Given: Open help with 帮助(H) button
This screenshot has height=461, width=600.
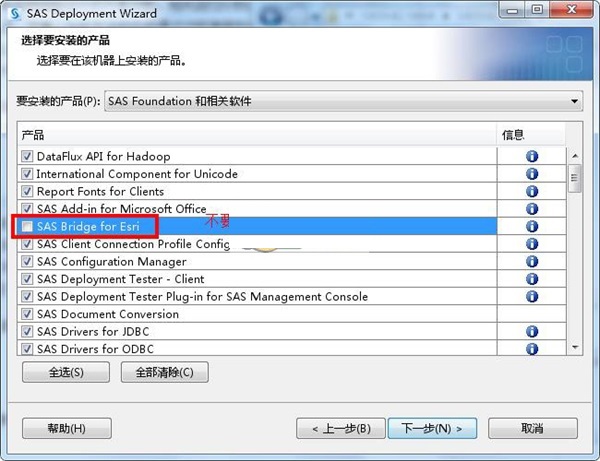Looking at the screenshot, I should 67,428.
